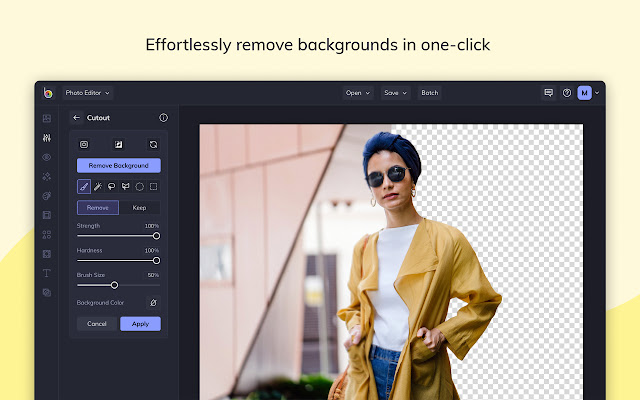The height and width of the screenshot is (400, 640).
Task: Select the Brush cutout tool
Action: click(84, 187)
